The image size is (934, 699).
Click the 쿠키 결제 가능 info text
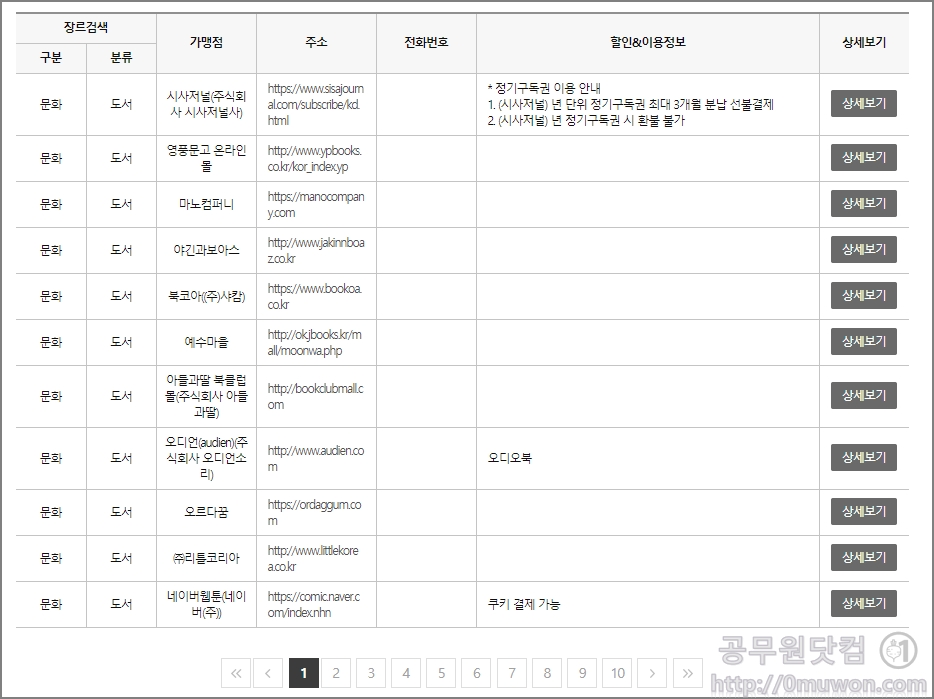(x=524, y=604)
